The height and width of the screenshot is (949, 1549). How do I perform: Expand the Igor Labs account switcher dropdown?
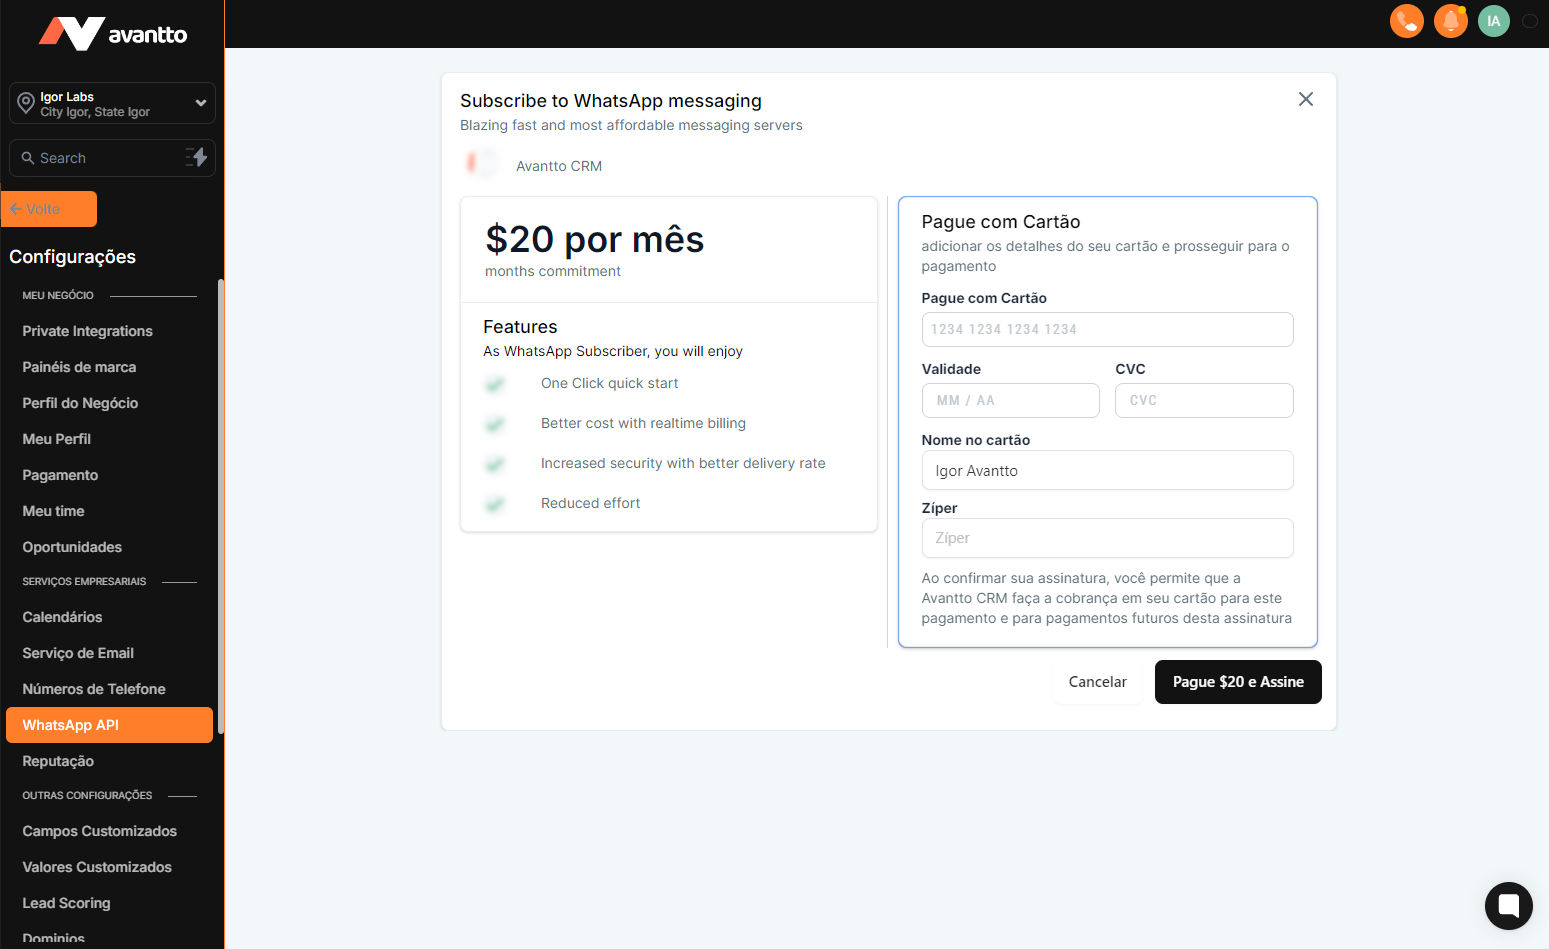coord(200,103)
